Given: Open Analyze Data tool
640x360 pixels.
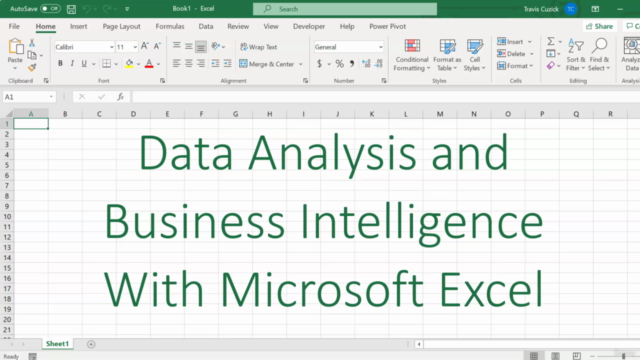Looking at the screenshot, I should click(x=631, y=55).
